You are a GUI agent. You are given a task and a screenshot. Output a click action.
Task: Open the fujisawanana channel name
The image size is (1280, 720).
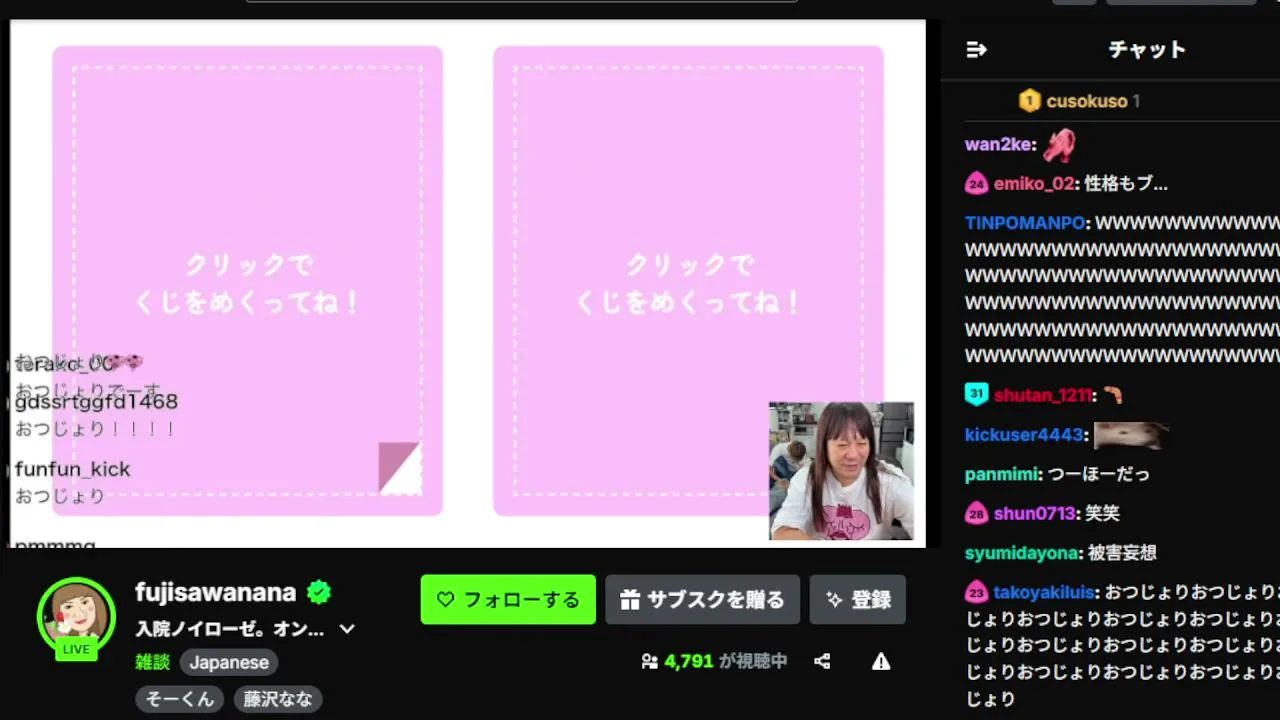(216, 592)
